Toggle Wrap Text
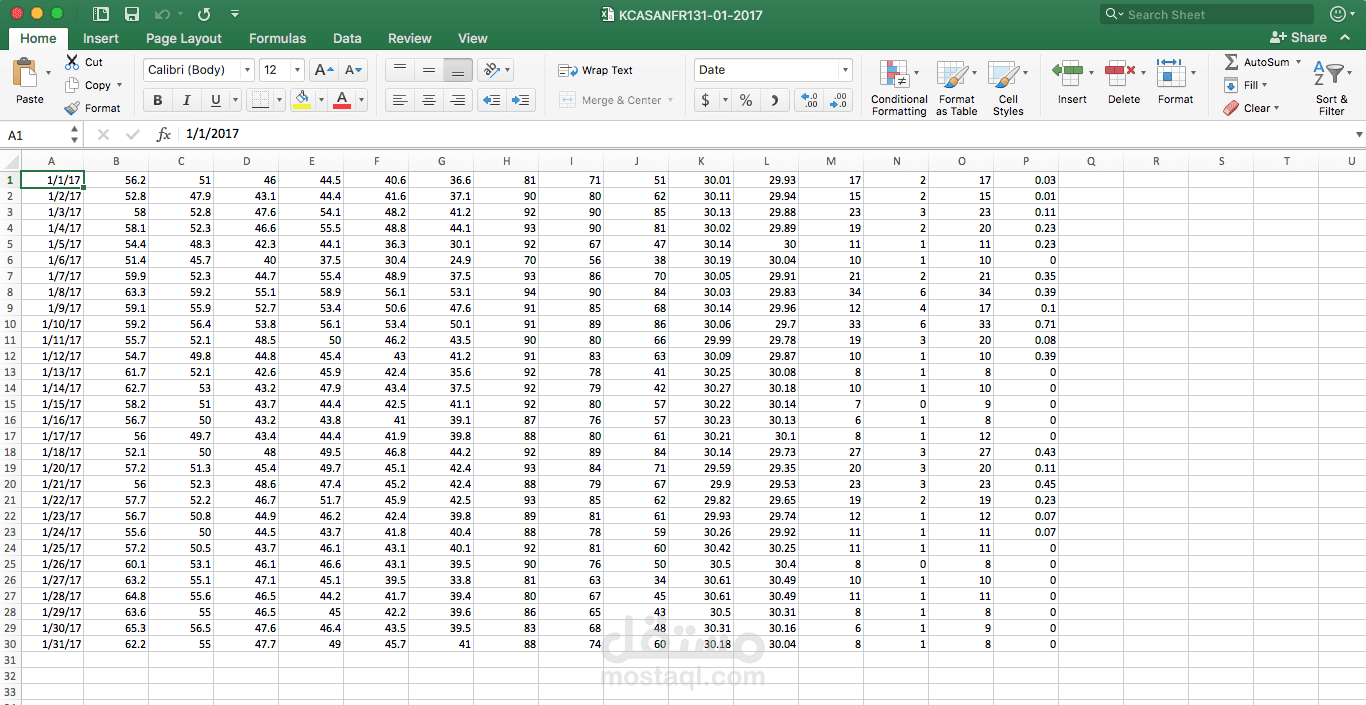1366x705 pixels. coord(596,70)
